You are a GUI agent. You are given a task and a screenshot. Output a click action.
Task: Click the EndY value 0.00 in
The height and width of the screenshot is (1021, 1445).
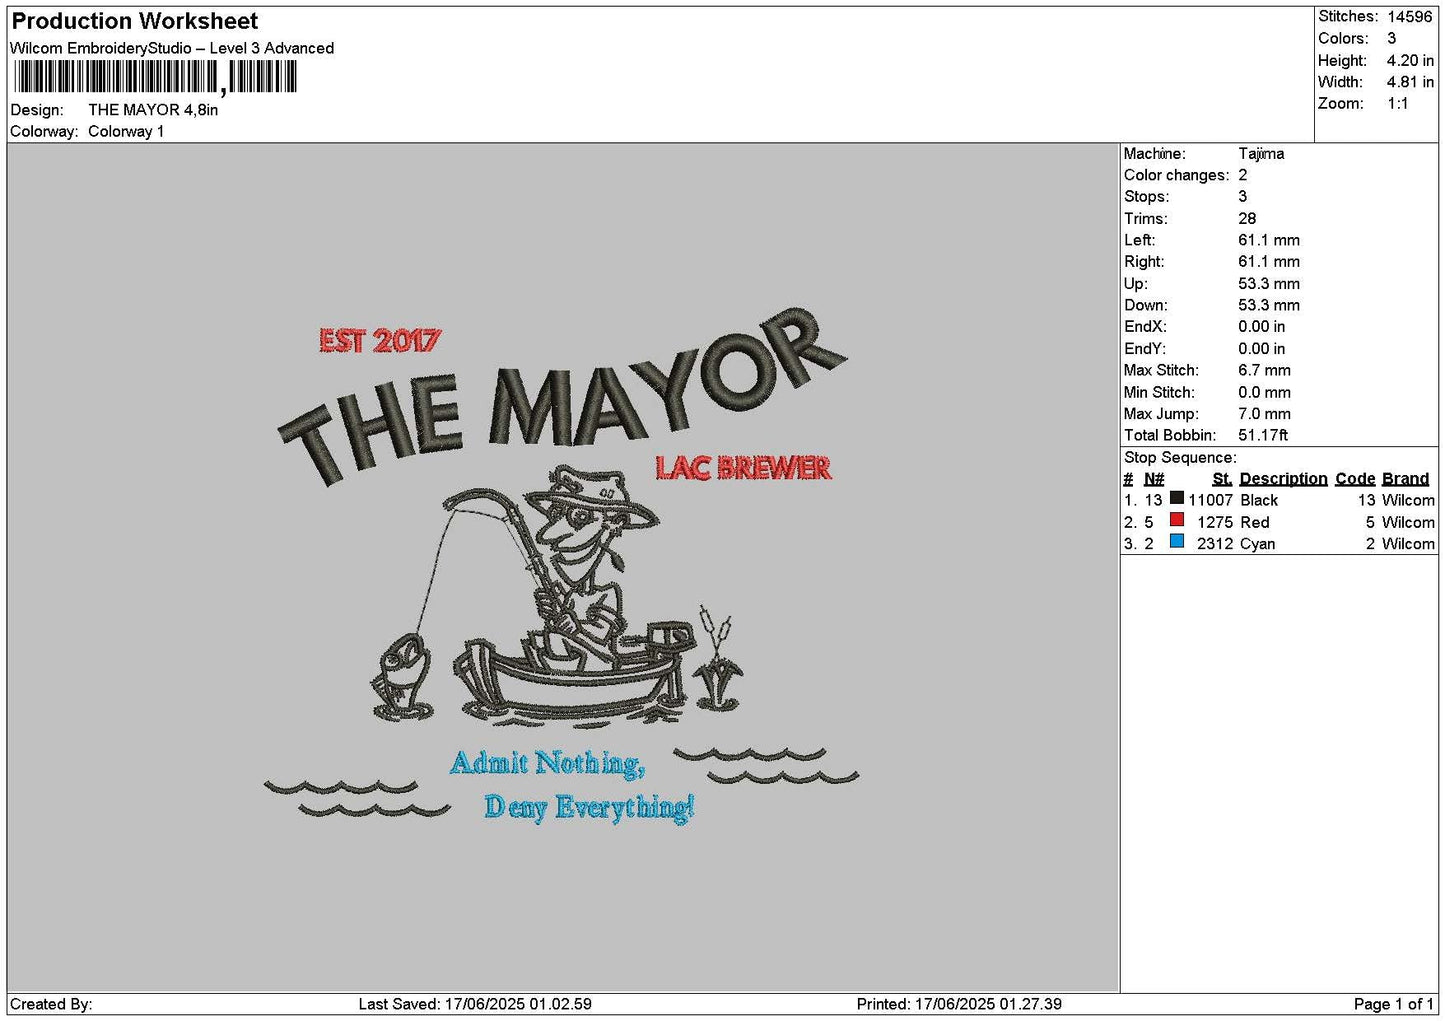click(x=1262, y=349)
